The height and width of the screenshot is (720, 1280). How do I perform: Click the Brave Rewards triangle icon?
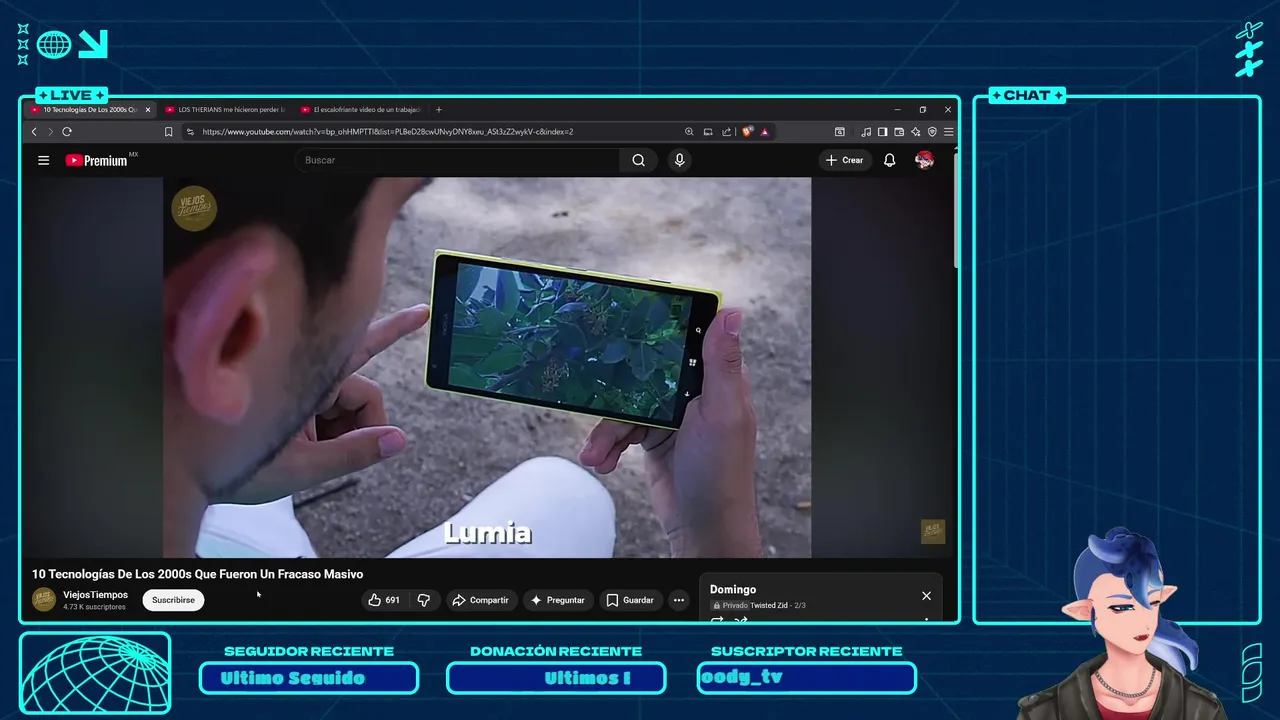coord(764,132)
